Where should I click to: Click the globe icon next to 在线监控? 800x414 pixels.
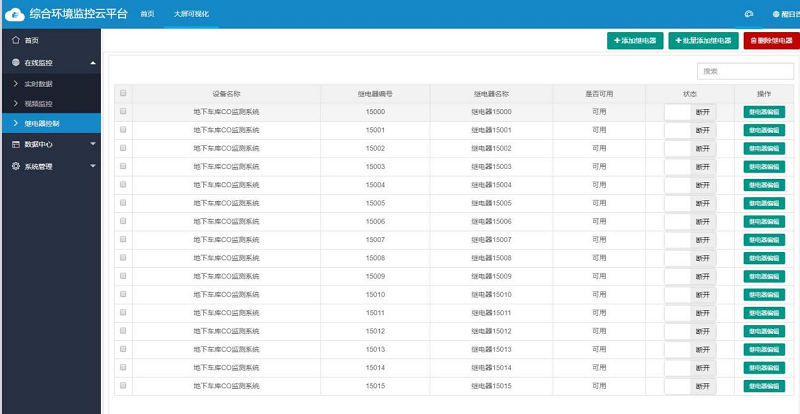pyautogui.click(x=15, y=63)
